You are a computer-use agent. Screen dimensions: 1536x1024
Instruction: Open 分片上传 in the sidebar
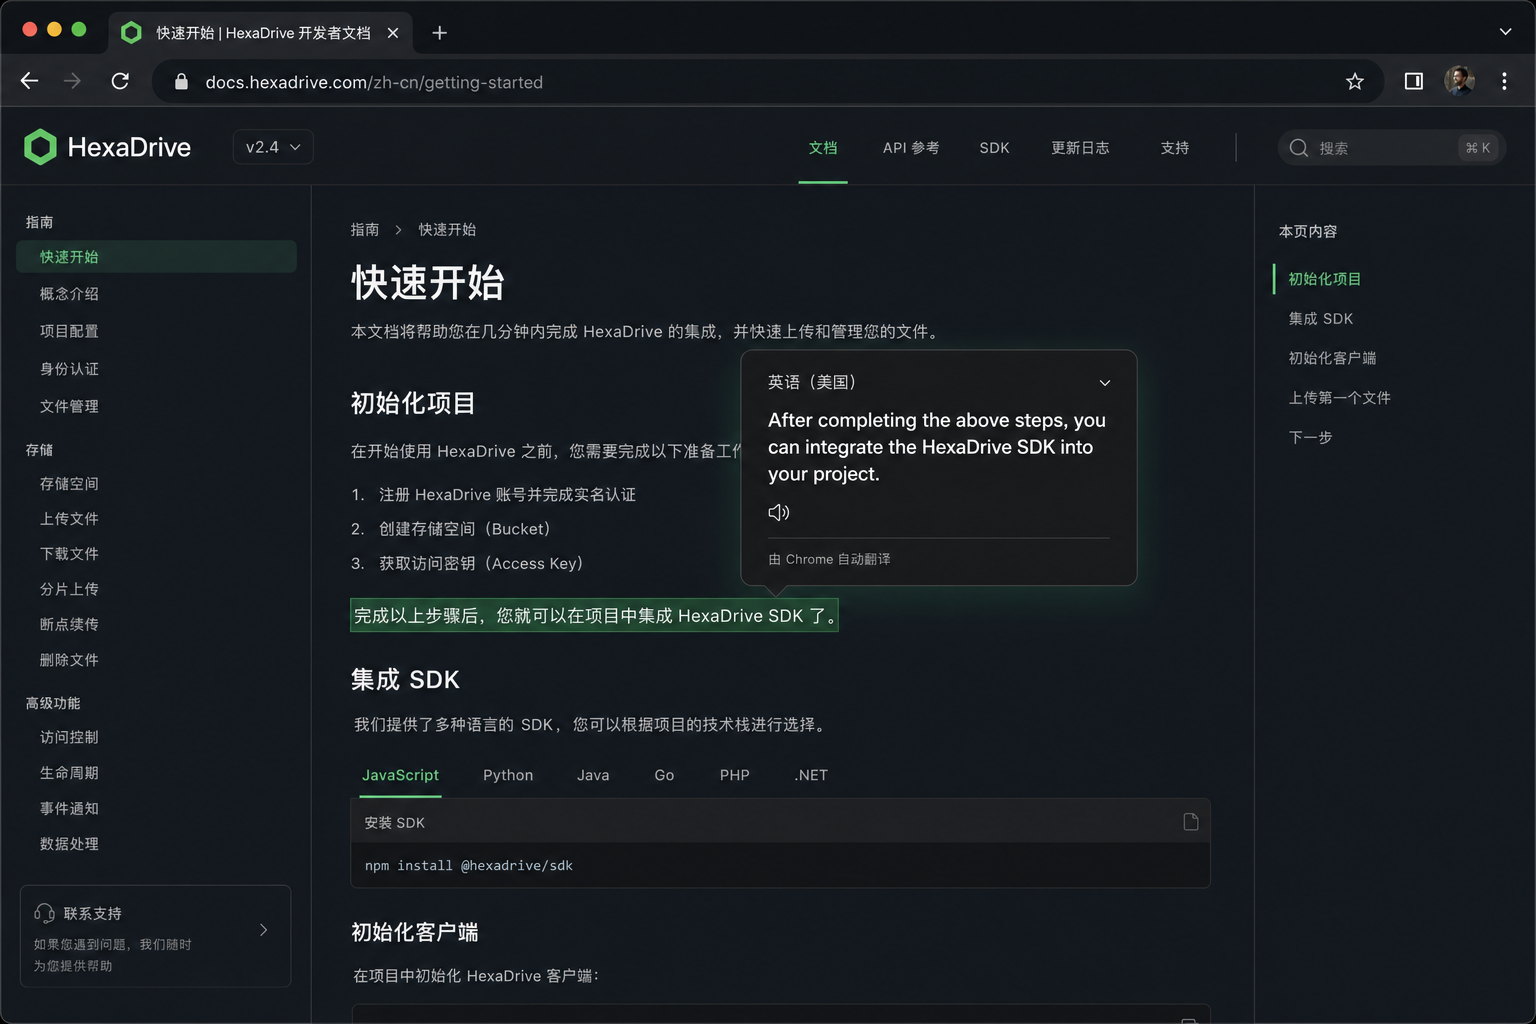pyautogui.click(x=69, y=589)
